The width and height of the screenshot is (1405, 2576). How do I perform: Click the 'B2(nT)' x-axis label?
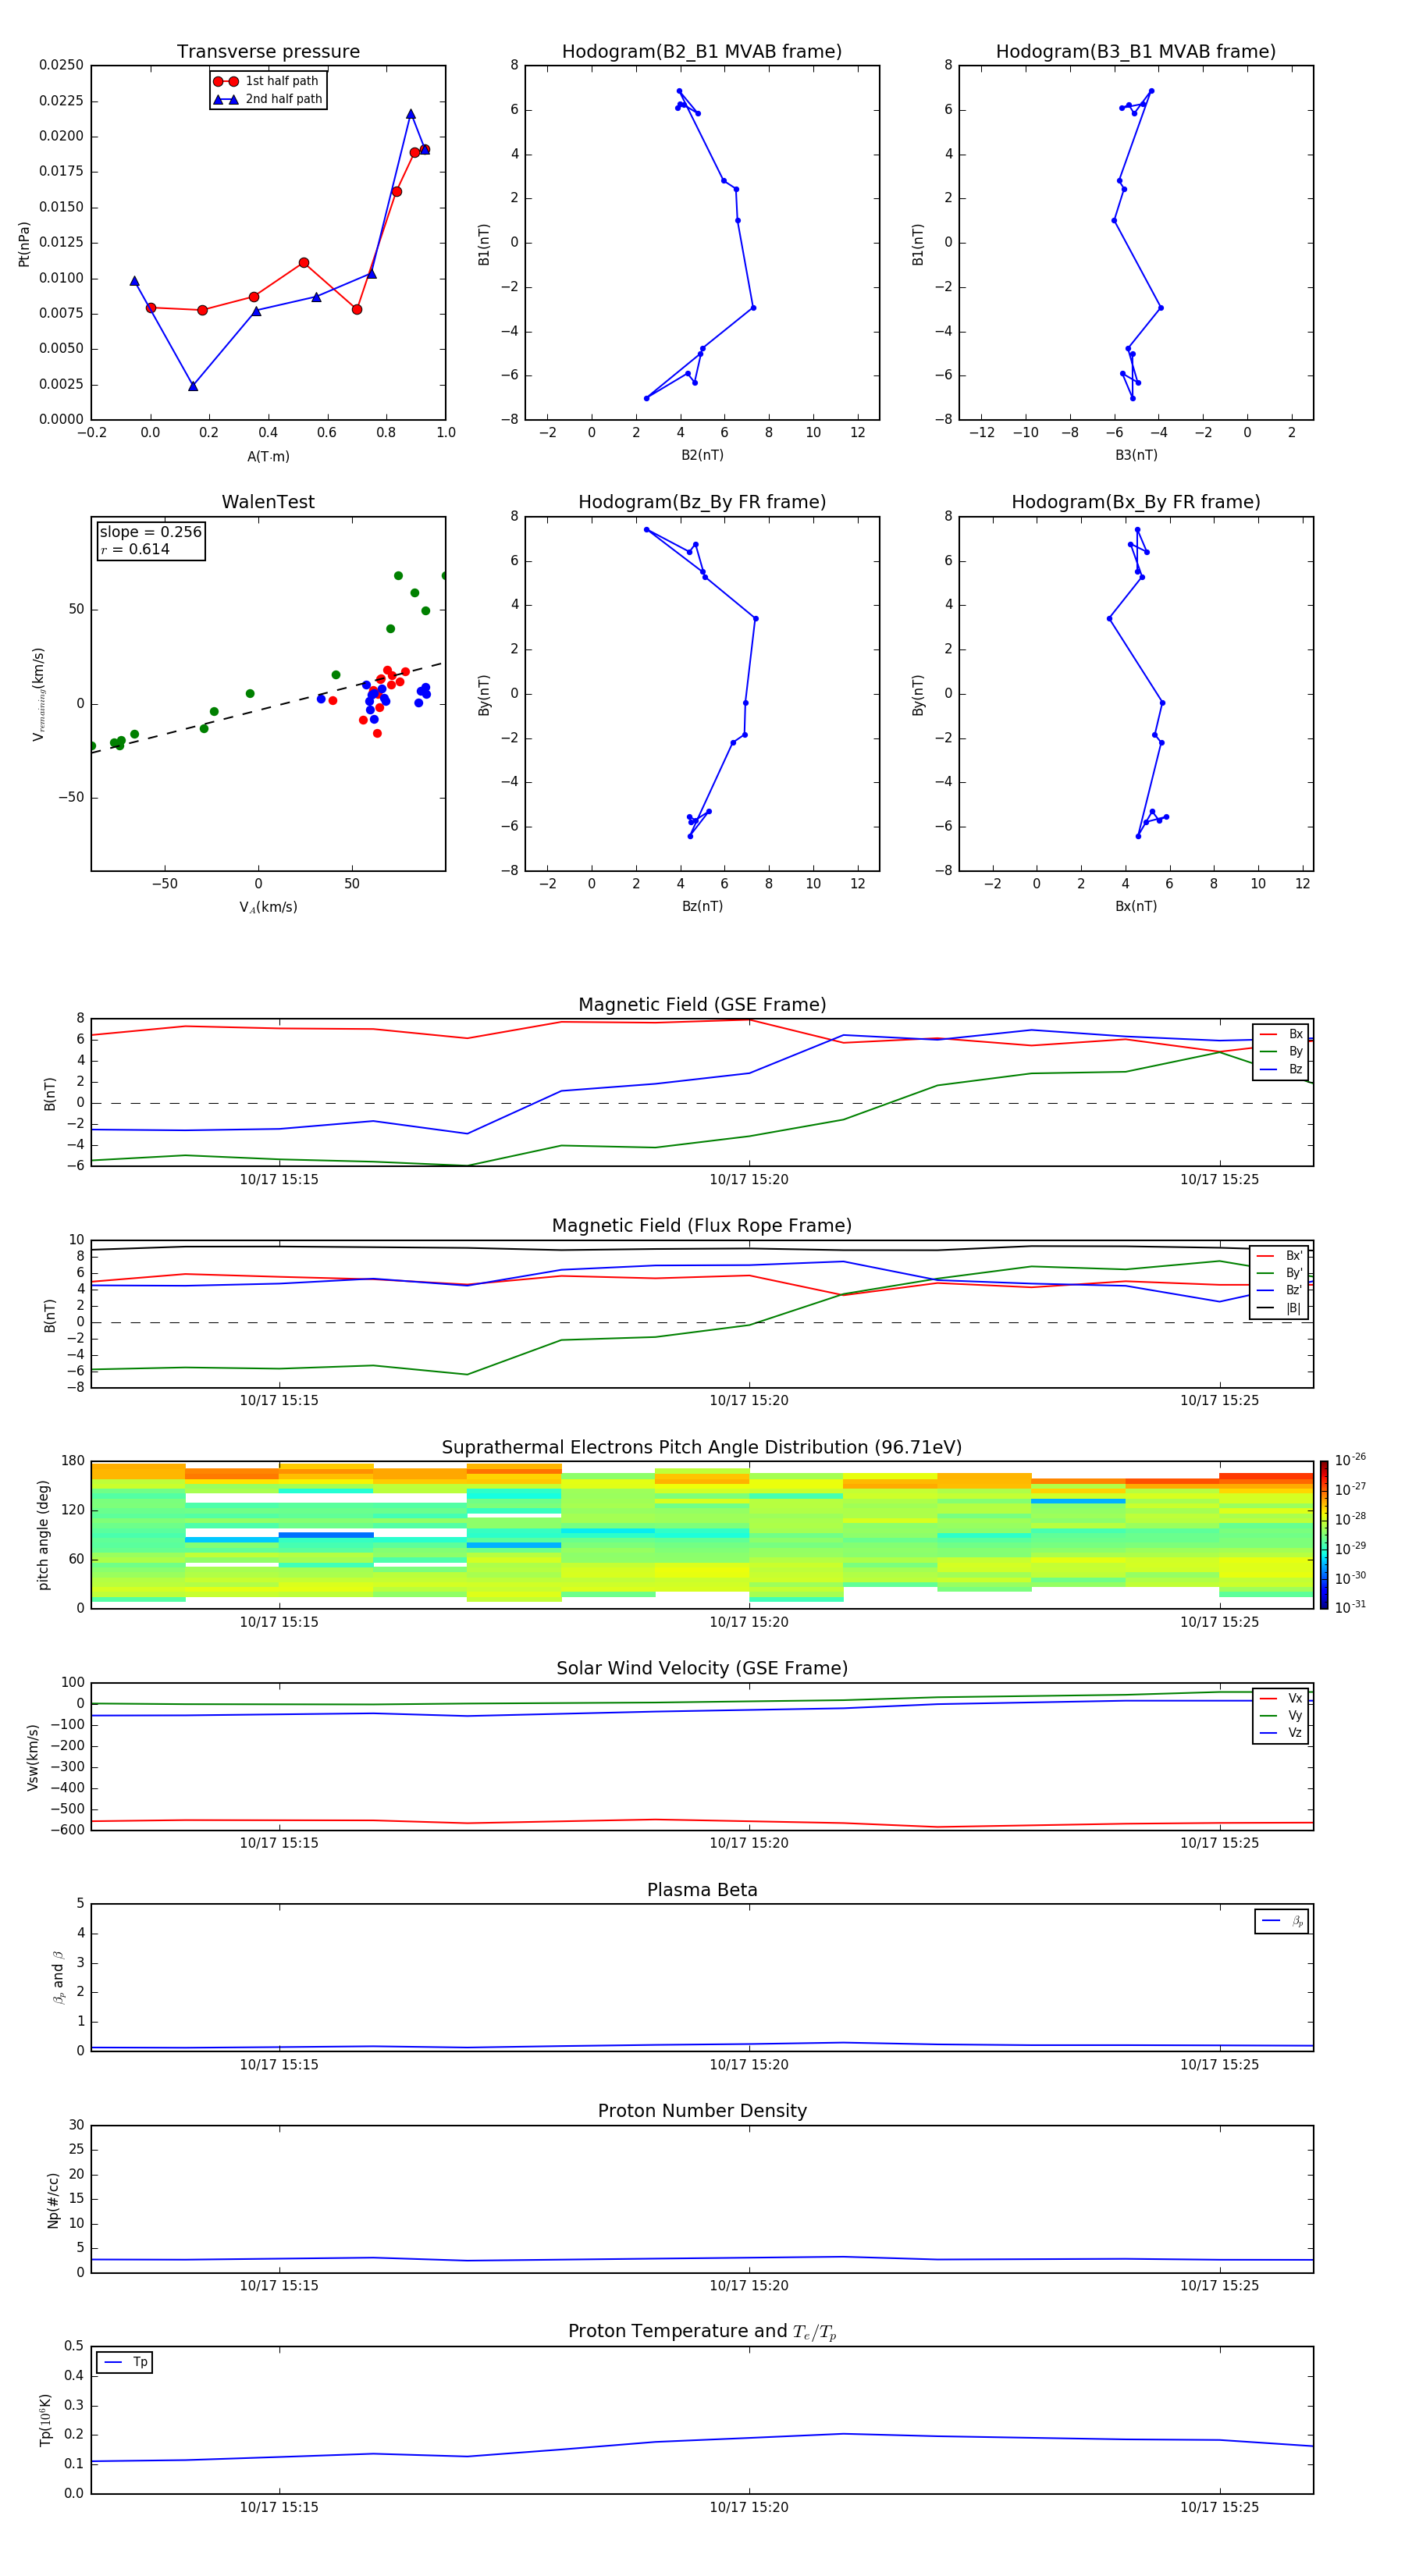coord(702,455)
